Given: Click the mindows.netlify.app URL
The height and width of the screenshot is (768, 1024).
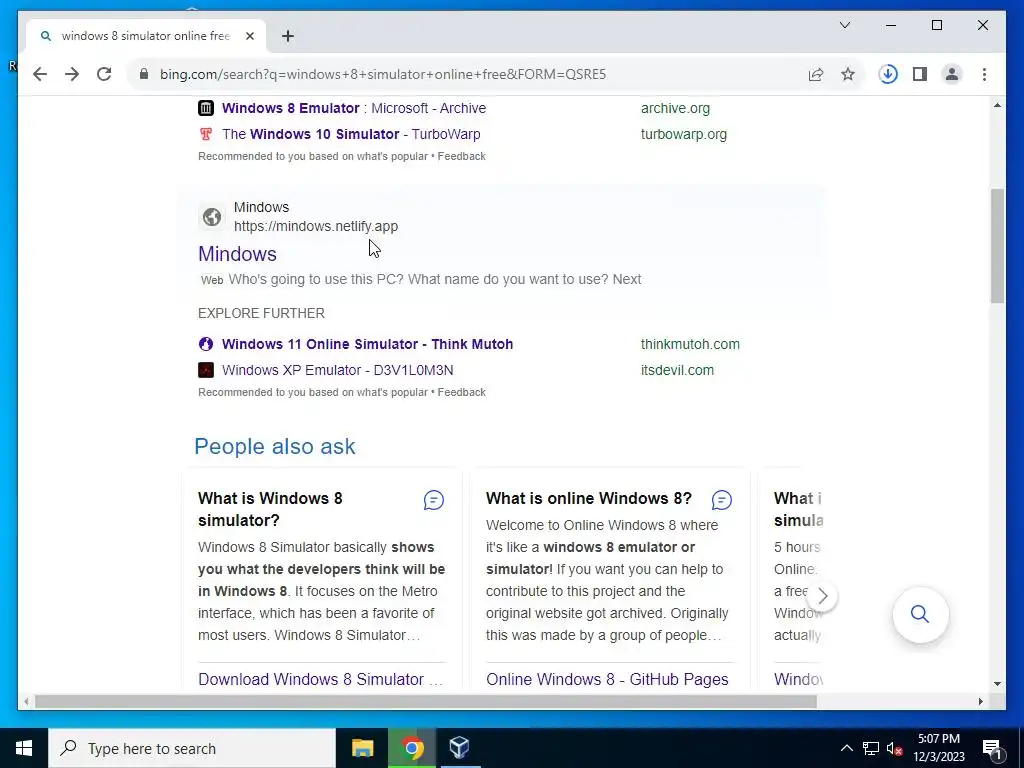Looking at the screenshot, I should point(315,226).
